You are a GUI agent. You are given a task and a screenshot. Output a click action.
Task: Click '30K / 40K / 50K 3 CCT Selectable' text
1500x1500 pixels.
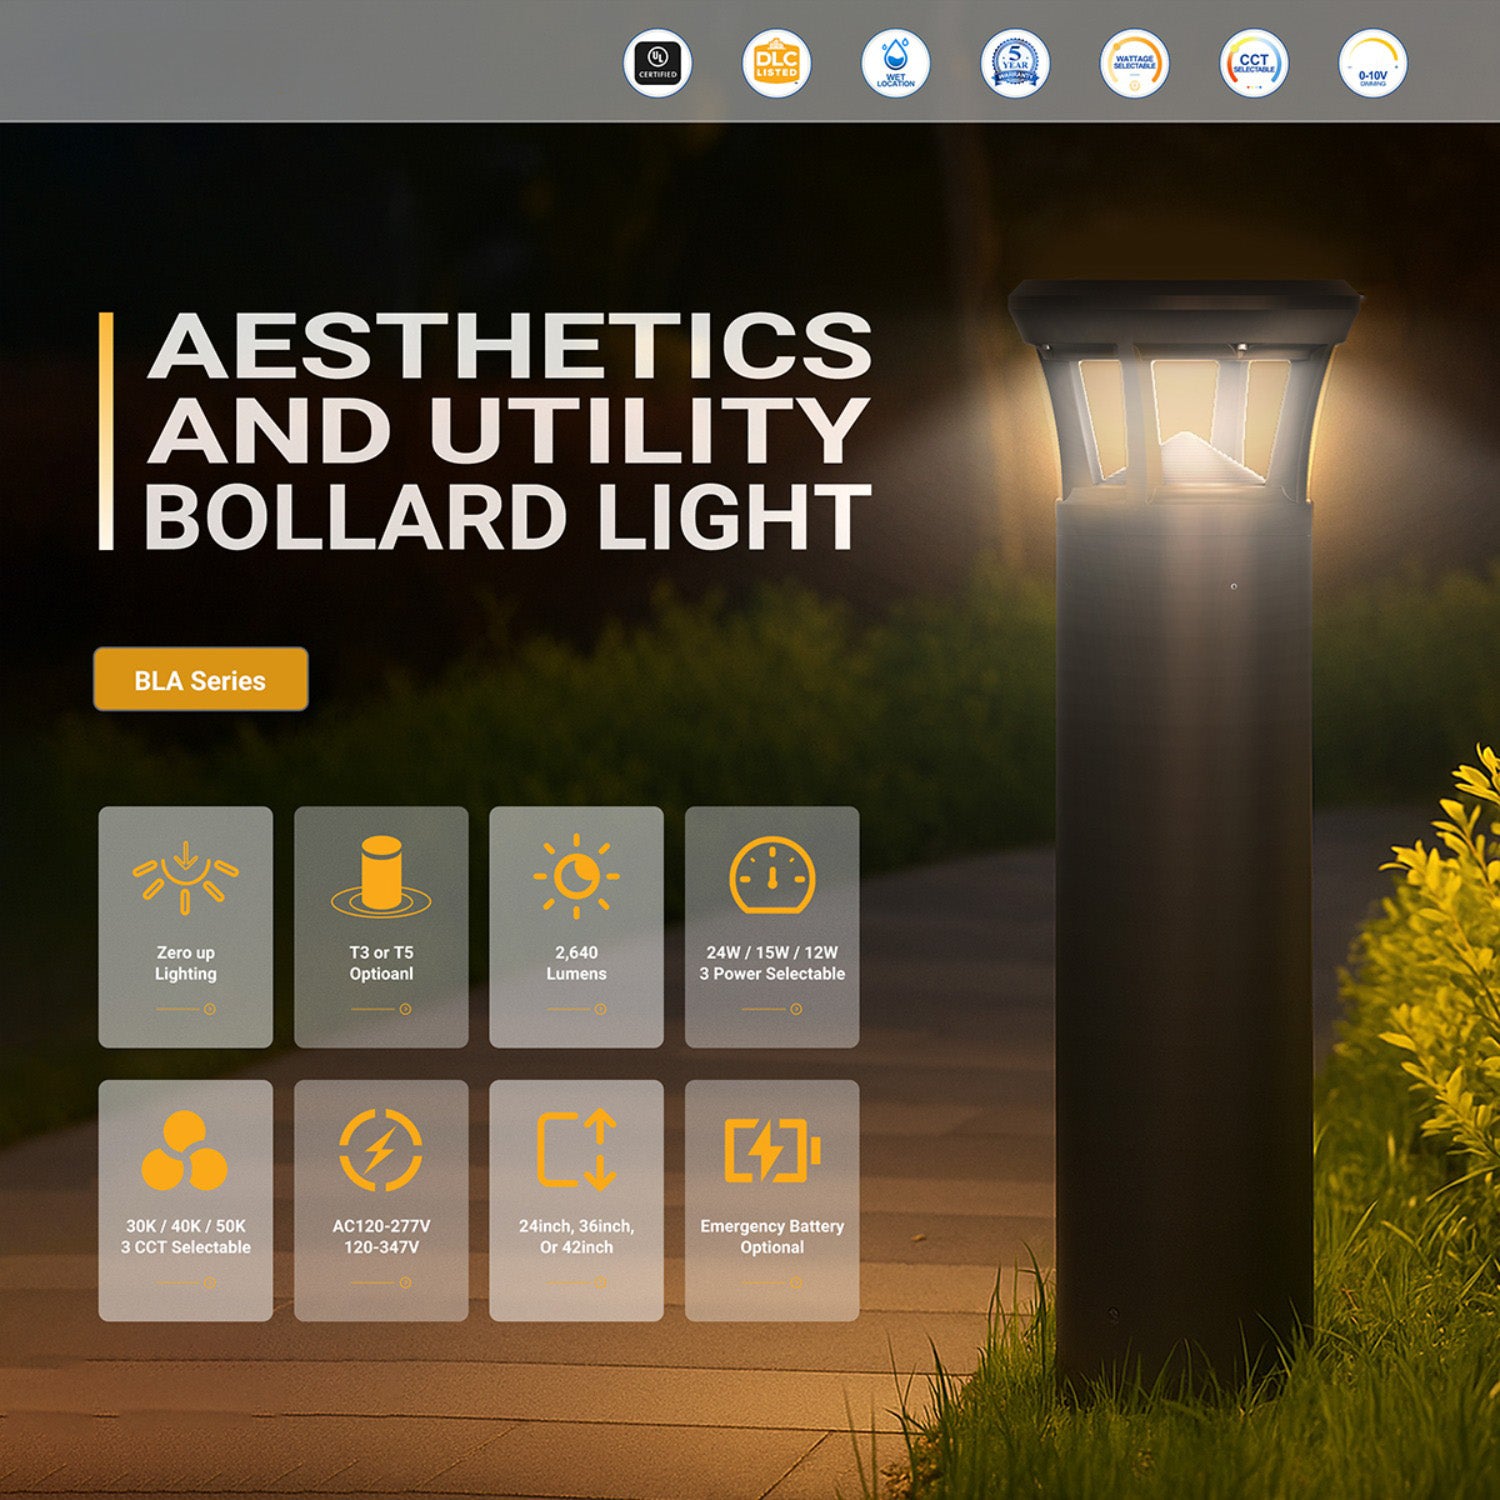tap(185, 1237)
